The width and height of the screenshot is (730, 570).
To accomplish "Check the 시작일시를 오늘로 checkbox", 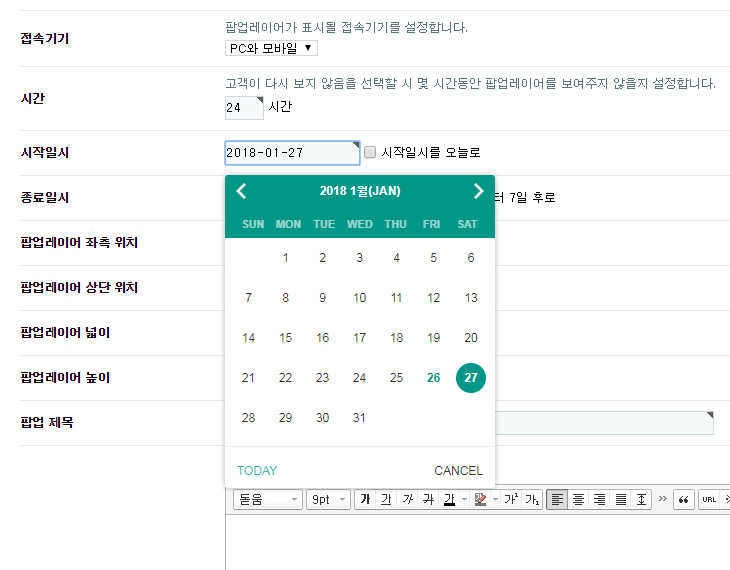I will [370, 152].
